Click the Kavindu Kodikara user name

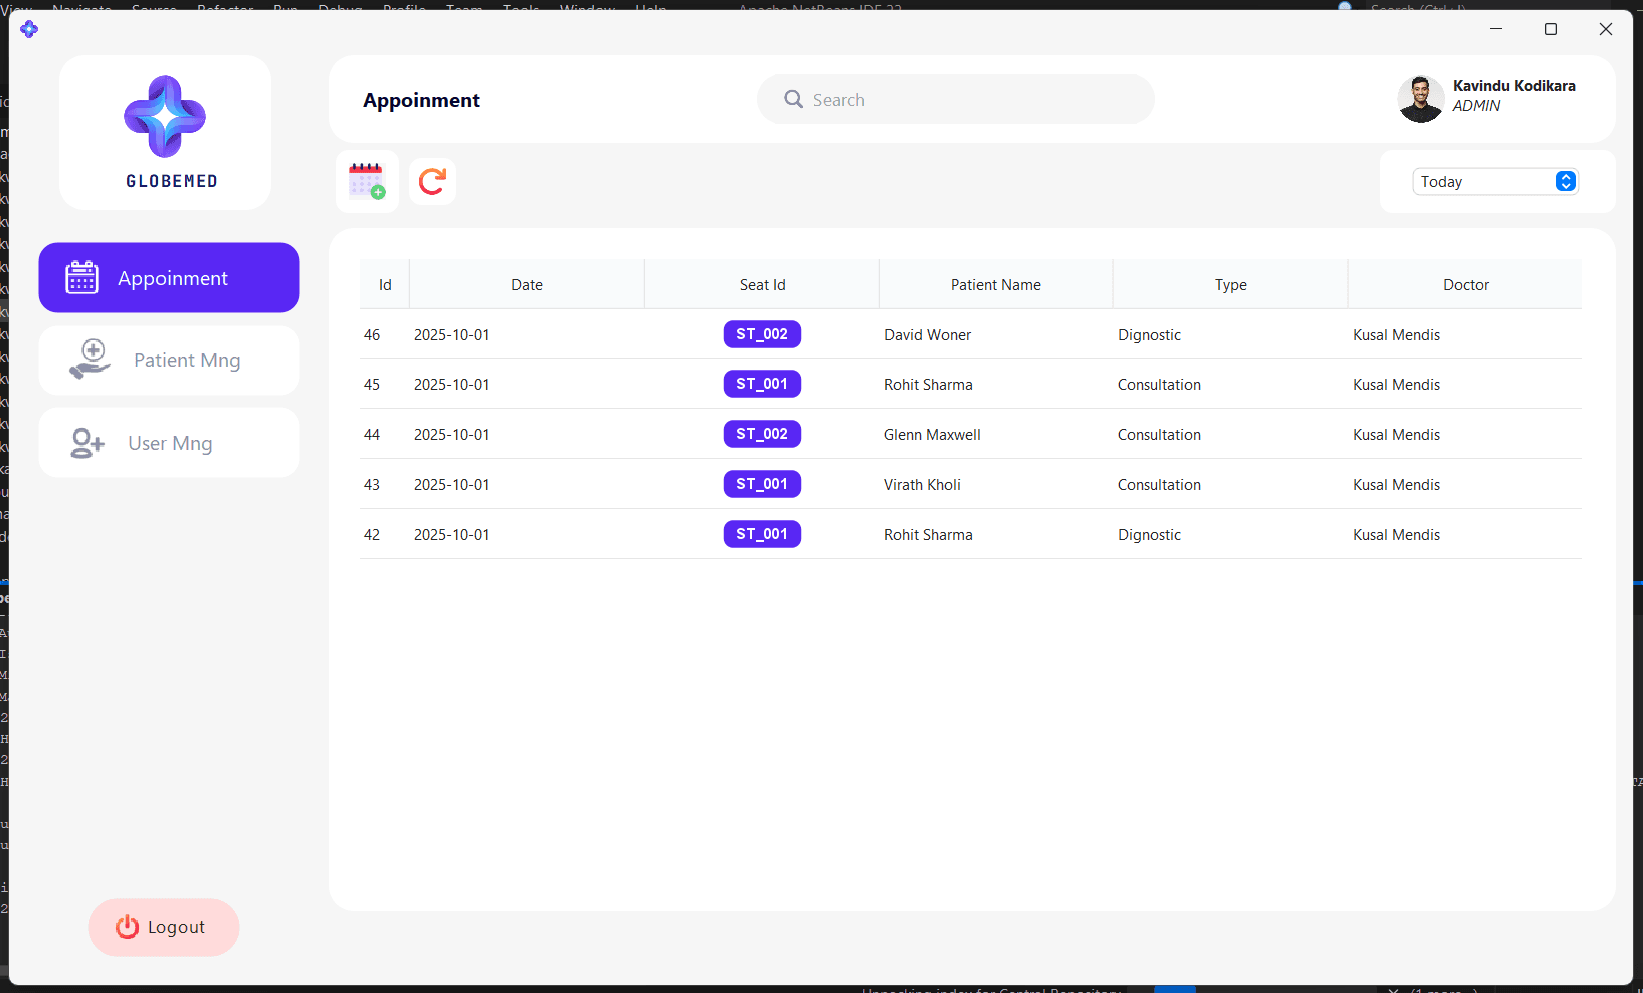(x=1514, y=86)
